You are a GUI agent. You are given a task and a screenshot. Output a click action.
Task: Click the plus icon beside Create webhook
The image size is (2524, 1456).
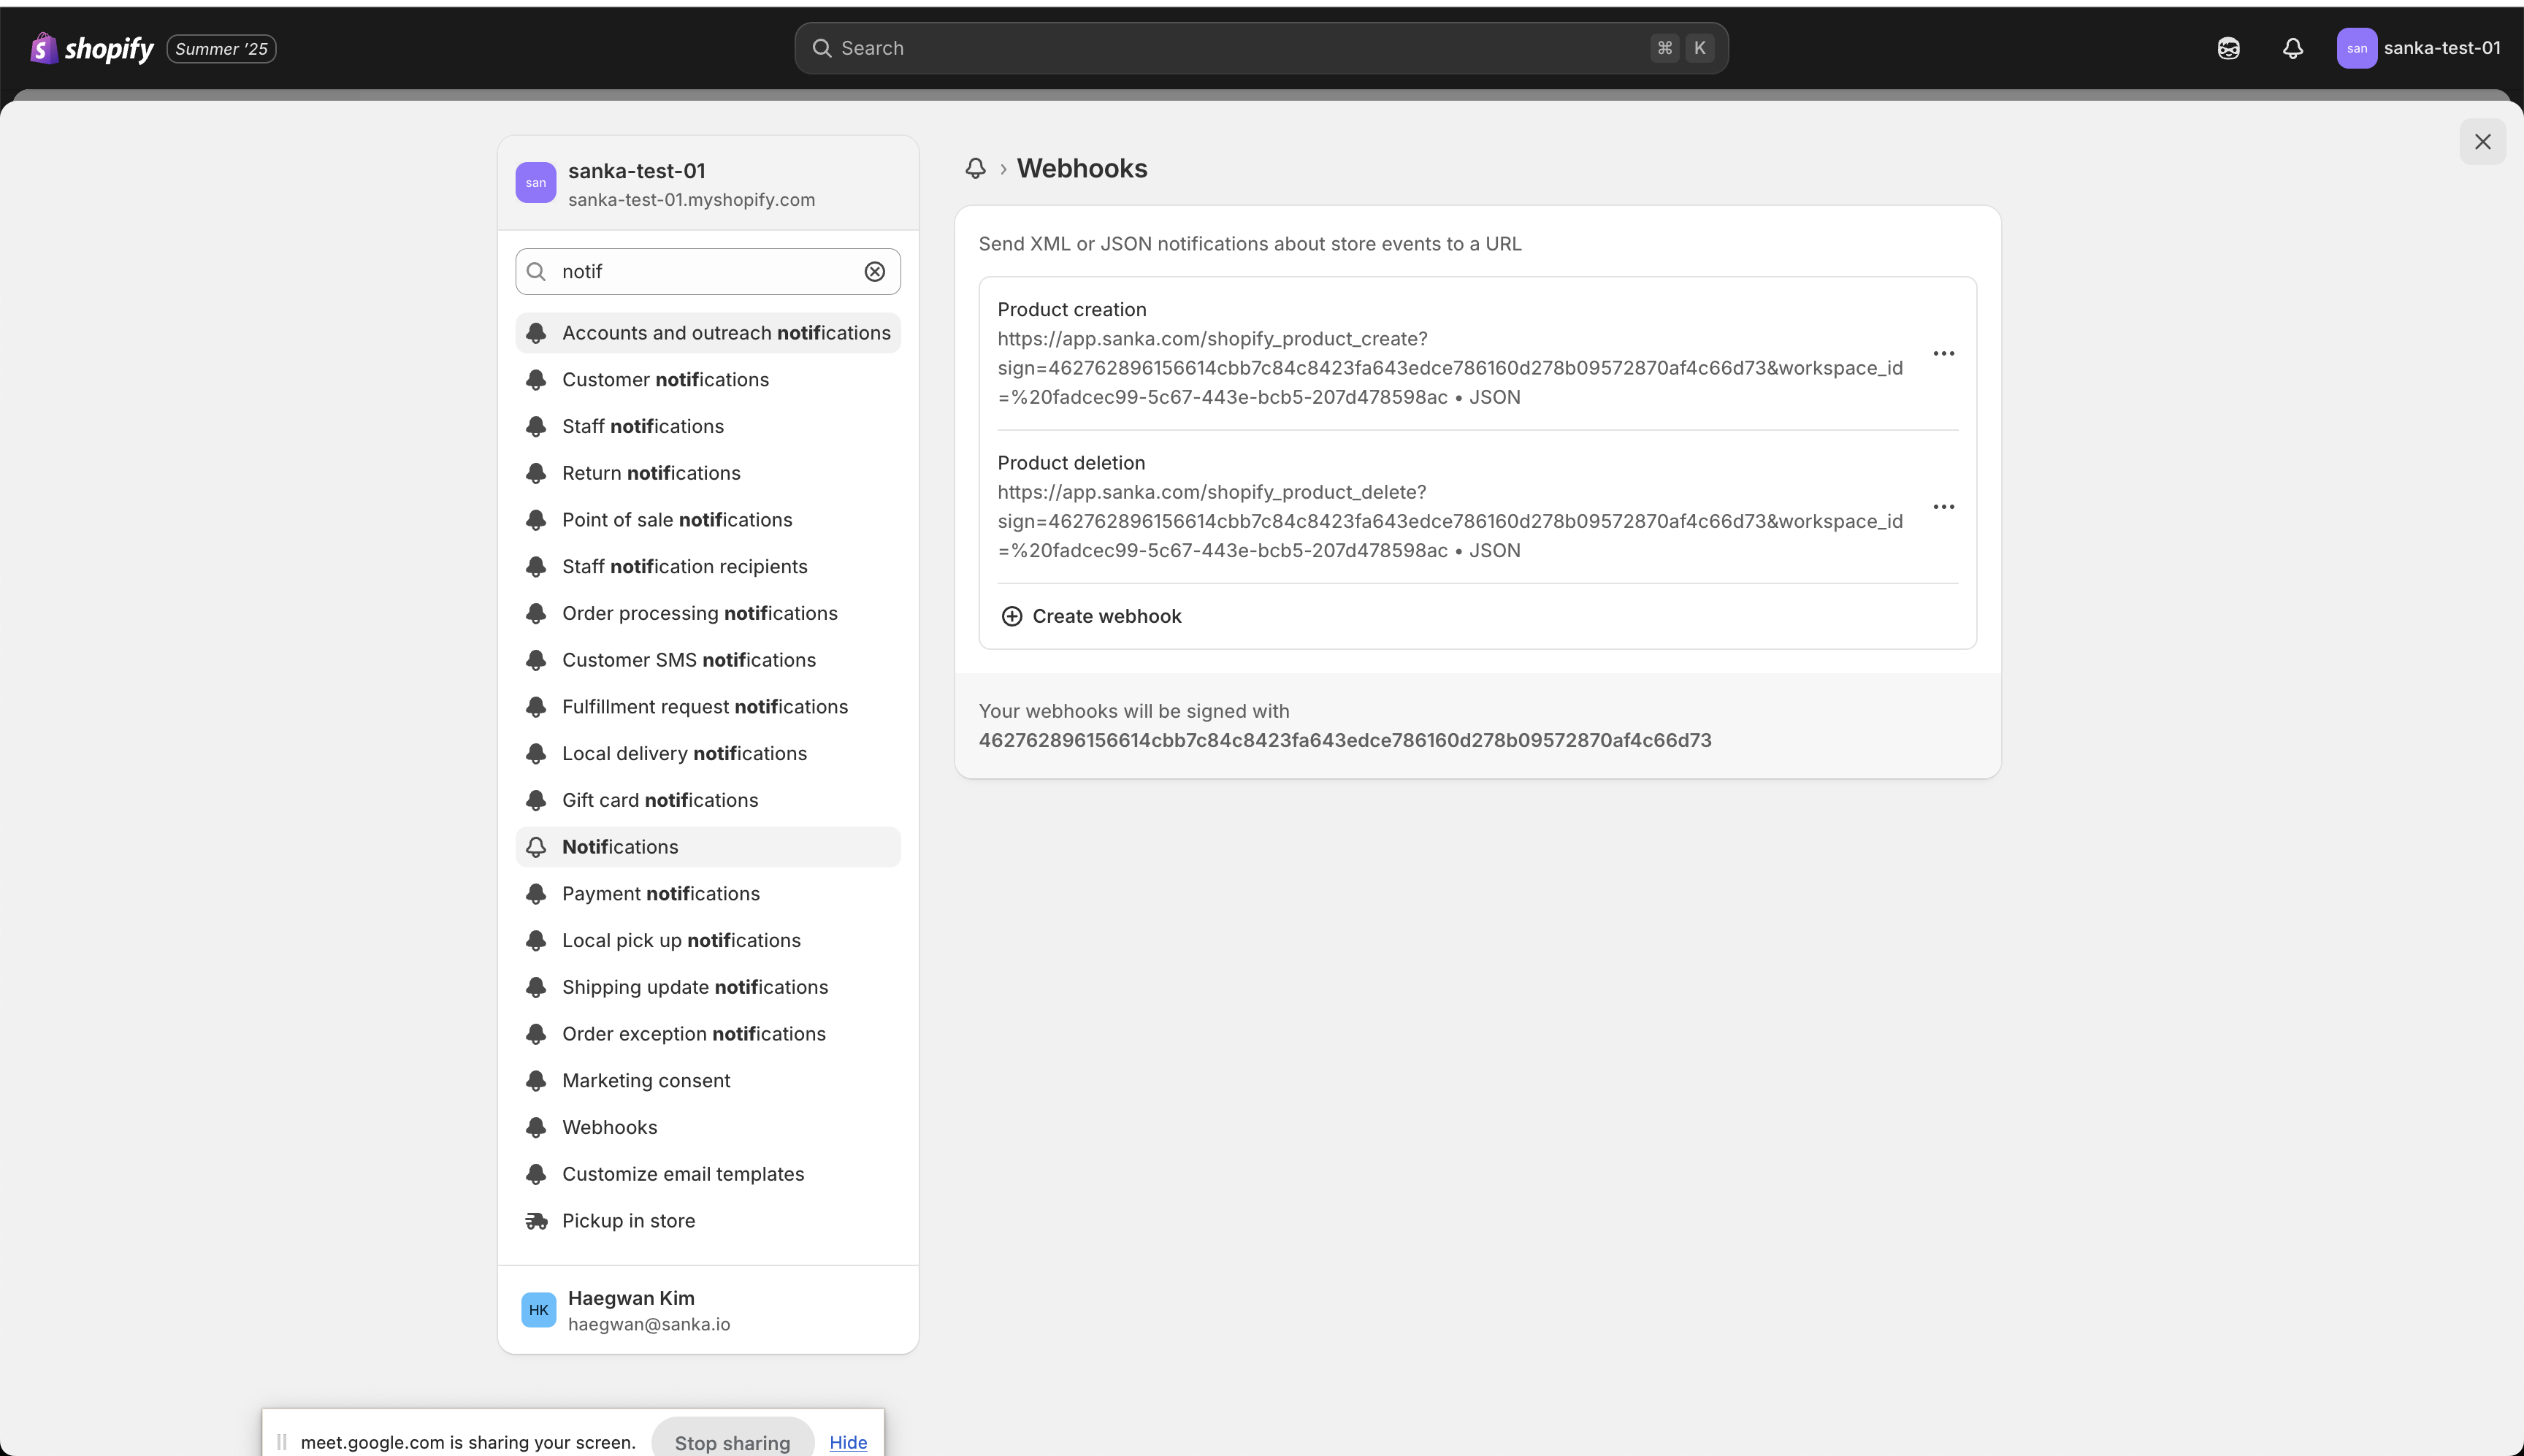click(1012, 616)
